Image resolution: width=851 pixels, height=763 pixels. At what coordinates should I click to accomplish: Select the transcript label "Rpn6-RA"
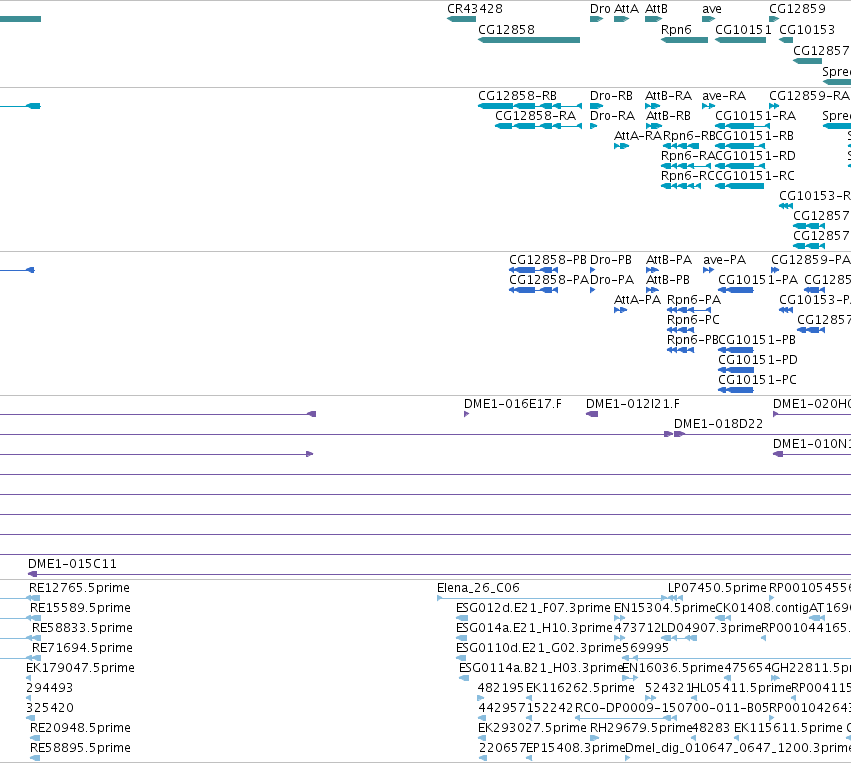pyautogui.click(x=688, y=156)
